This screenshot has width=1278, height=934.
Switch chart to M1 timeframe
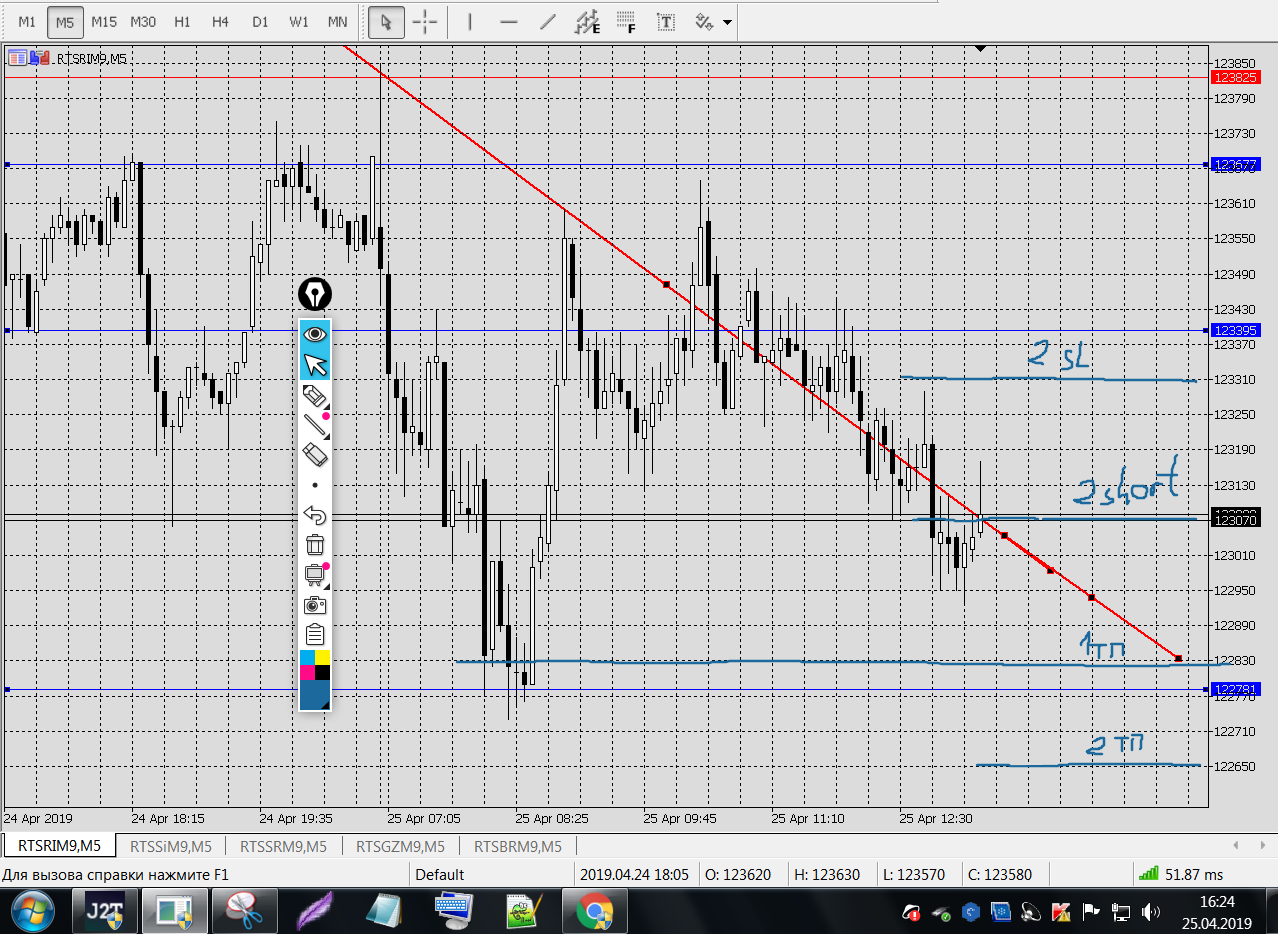pos(27,21)
